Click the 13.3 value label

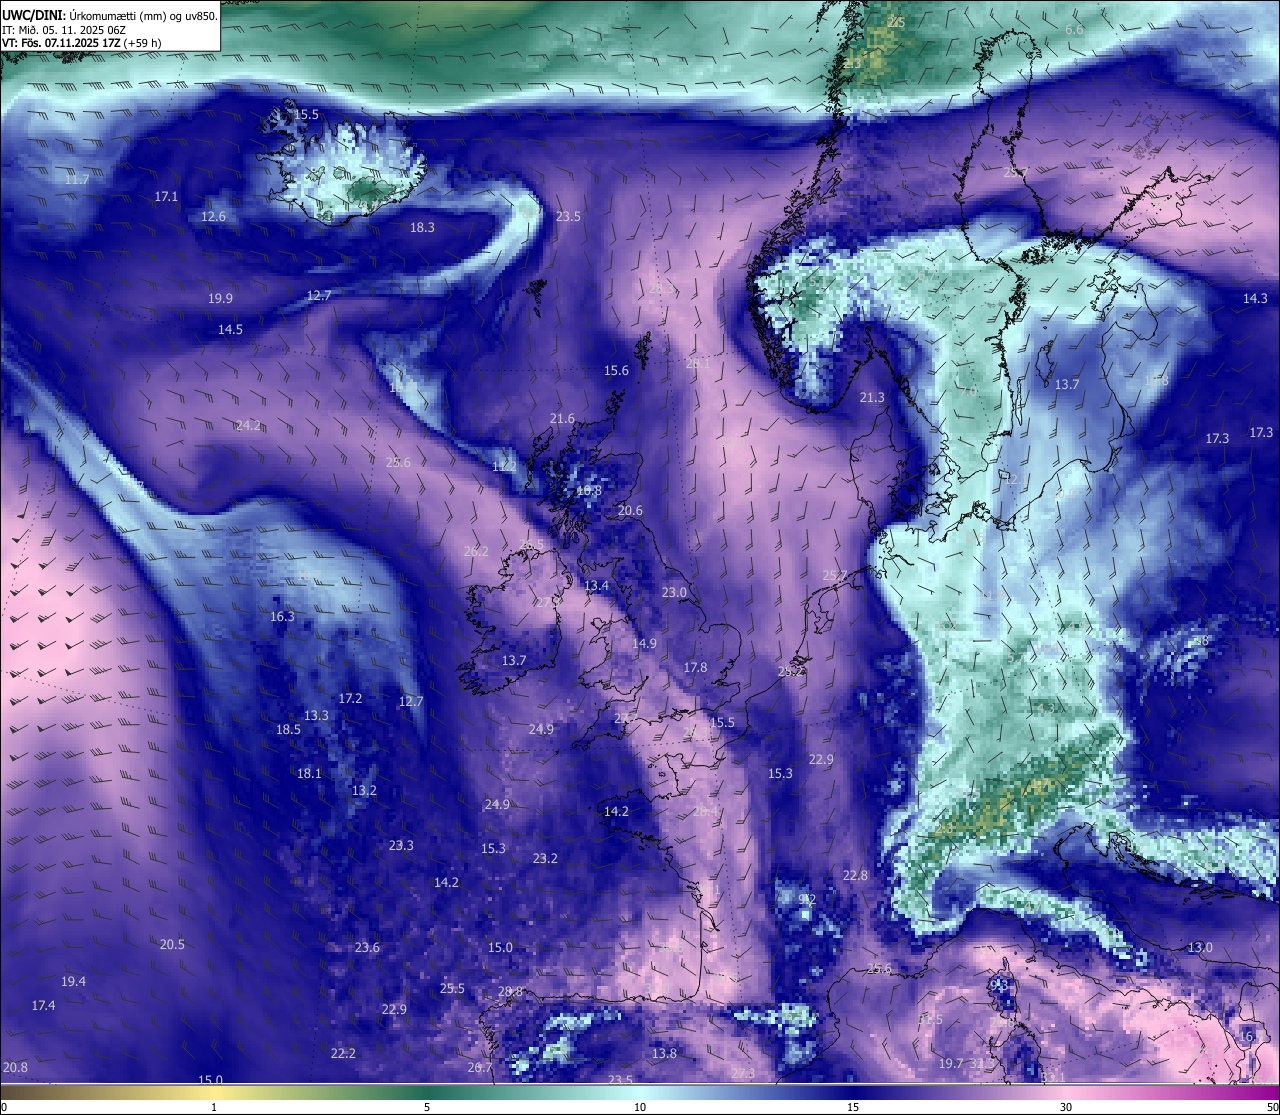pyautogui.click(x=316, y=716)
